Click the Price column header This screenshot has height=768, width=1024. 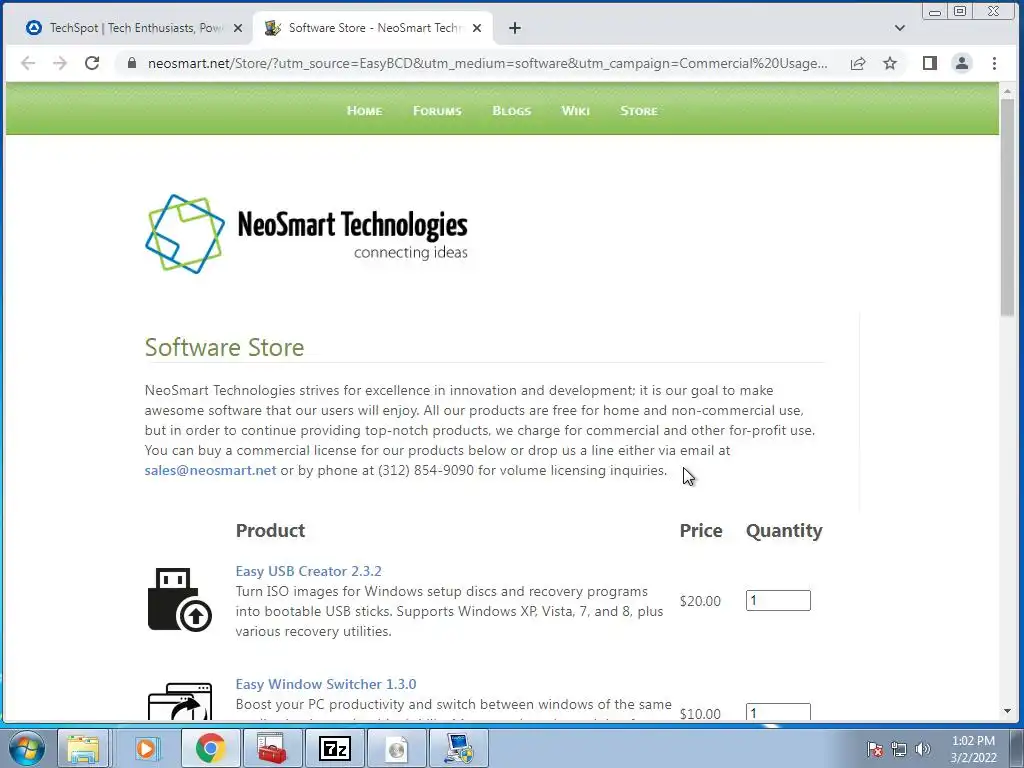[701, 531]
